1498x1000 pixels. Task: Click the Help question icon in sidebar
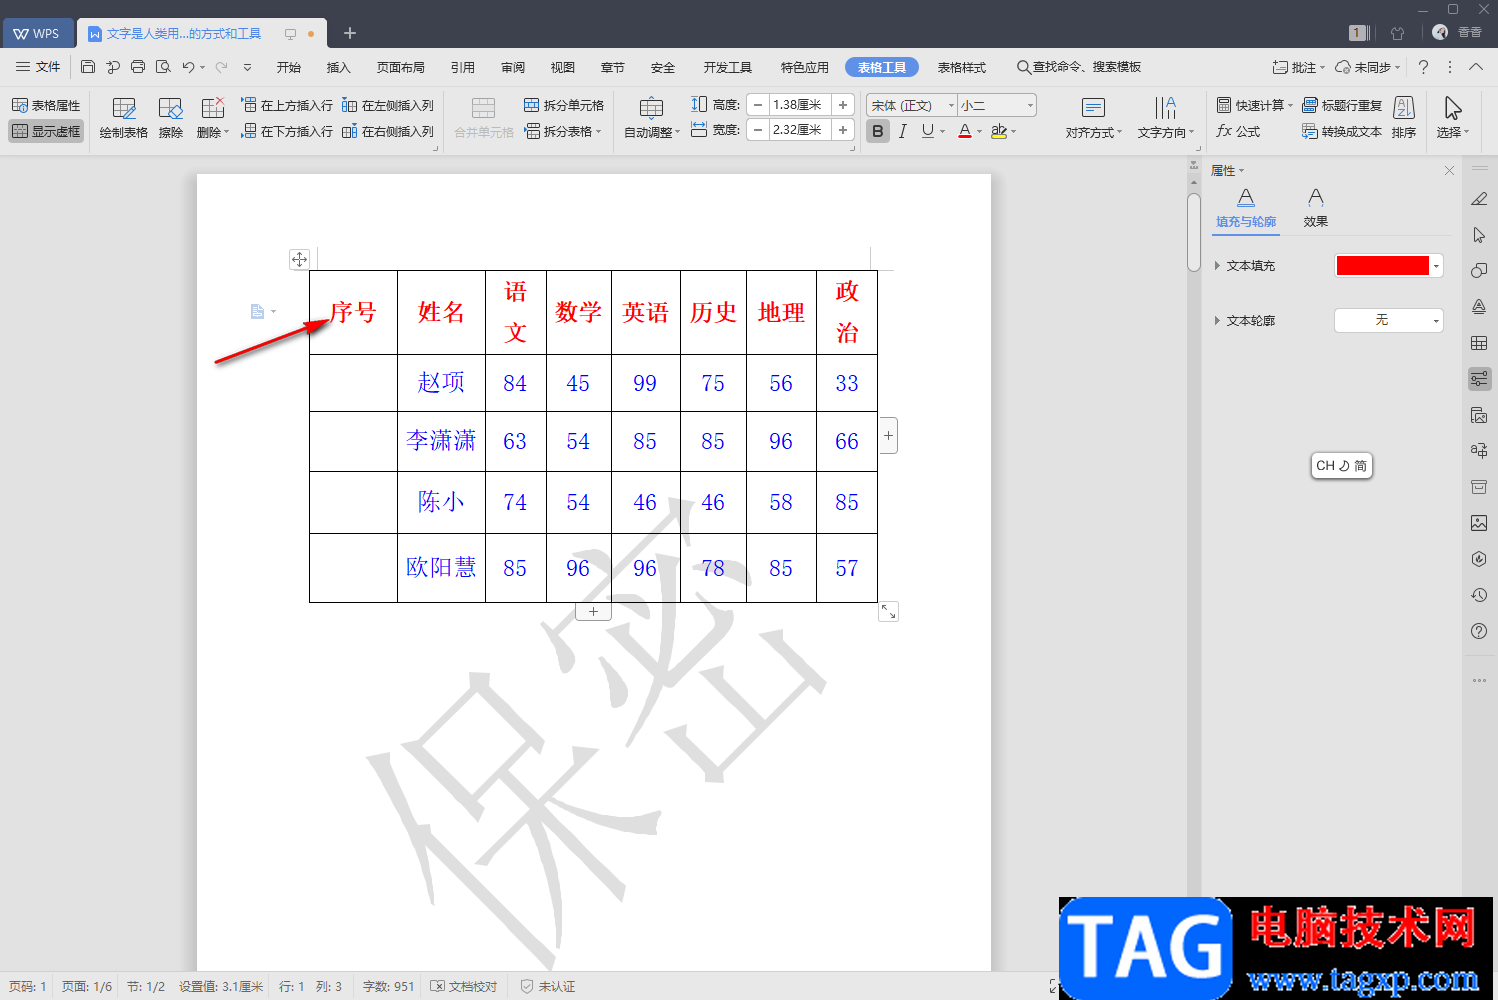1479,631
